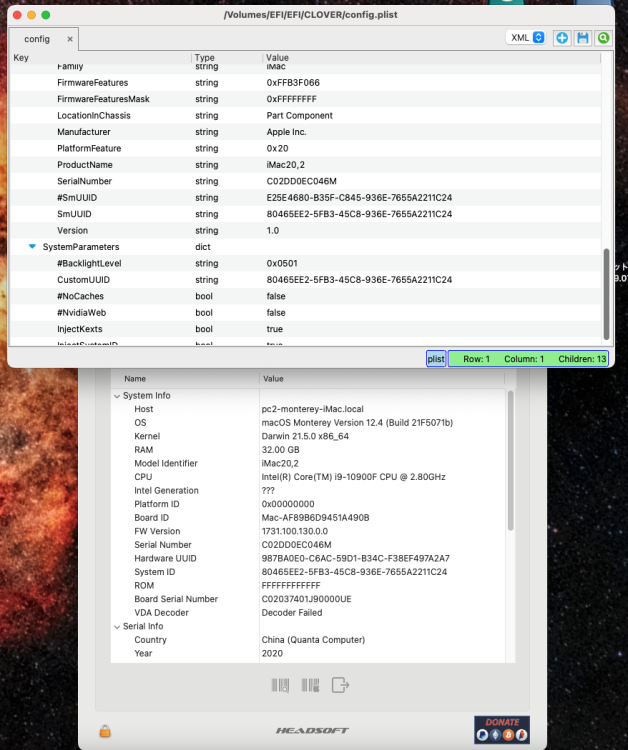Select the SerialNumber key row
The height and width of the screenshot is (750, 628).
(306, 181)
